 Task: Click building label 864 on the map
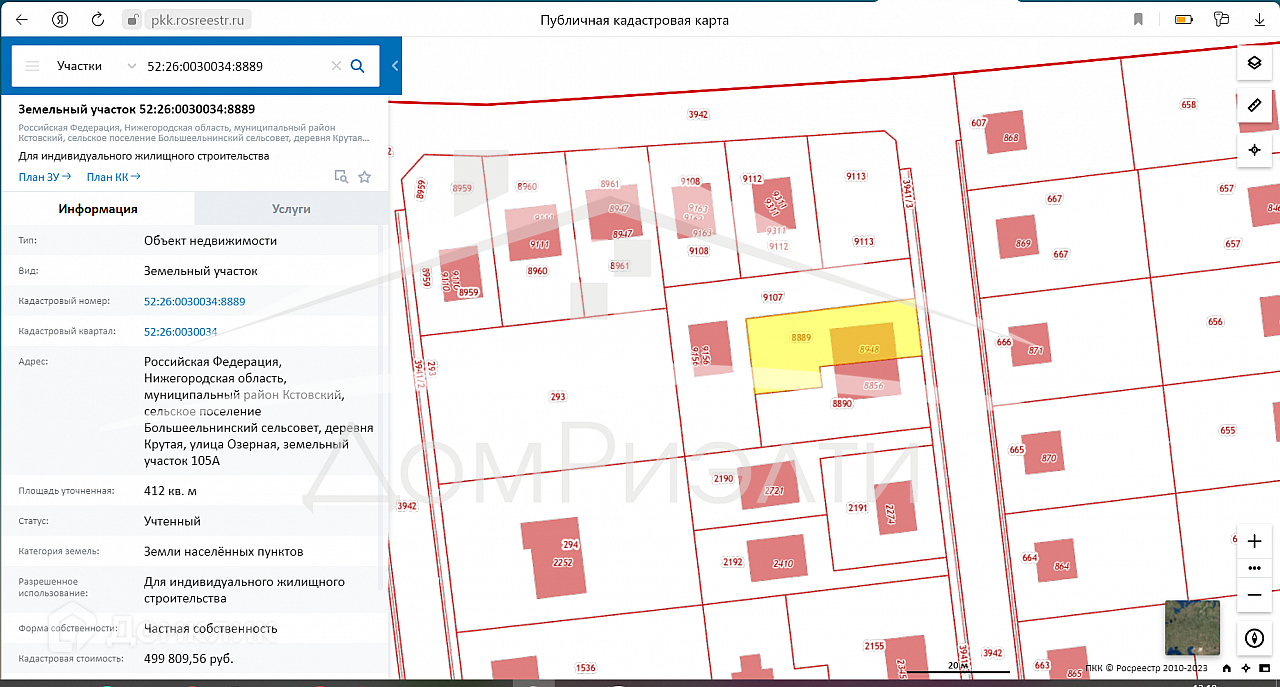[1061, 567]
